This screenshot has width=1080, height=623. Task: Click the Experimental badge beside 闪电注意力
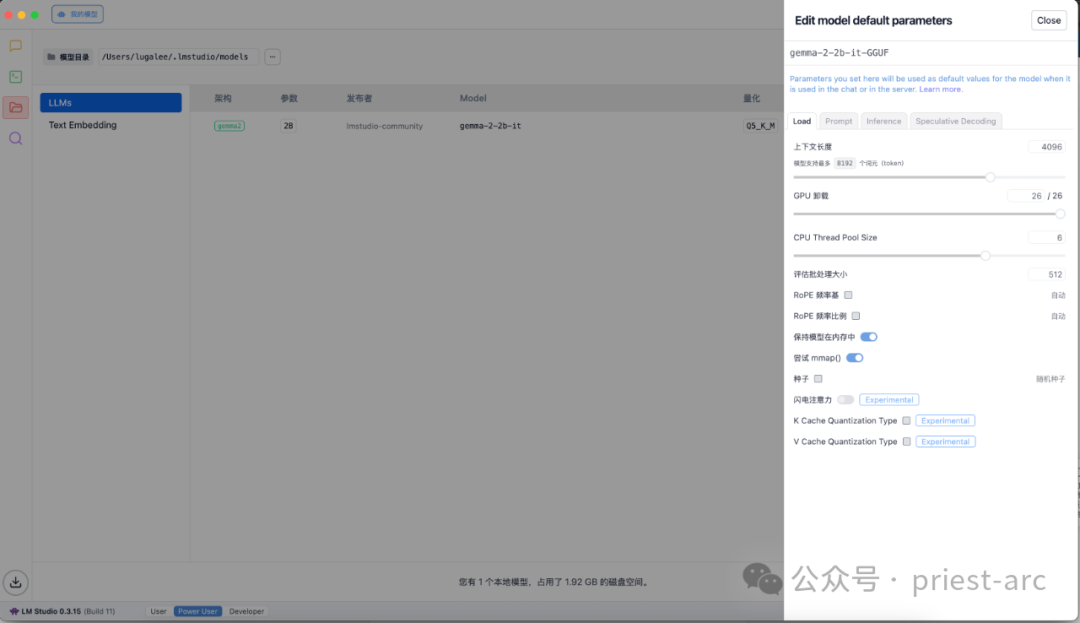click(889, 400)
